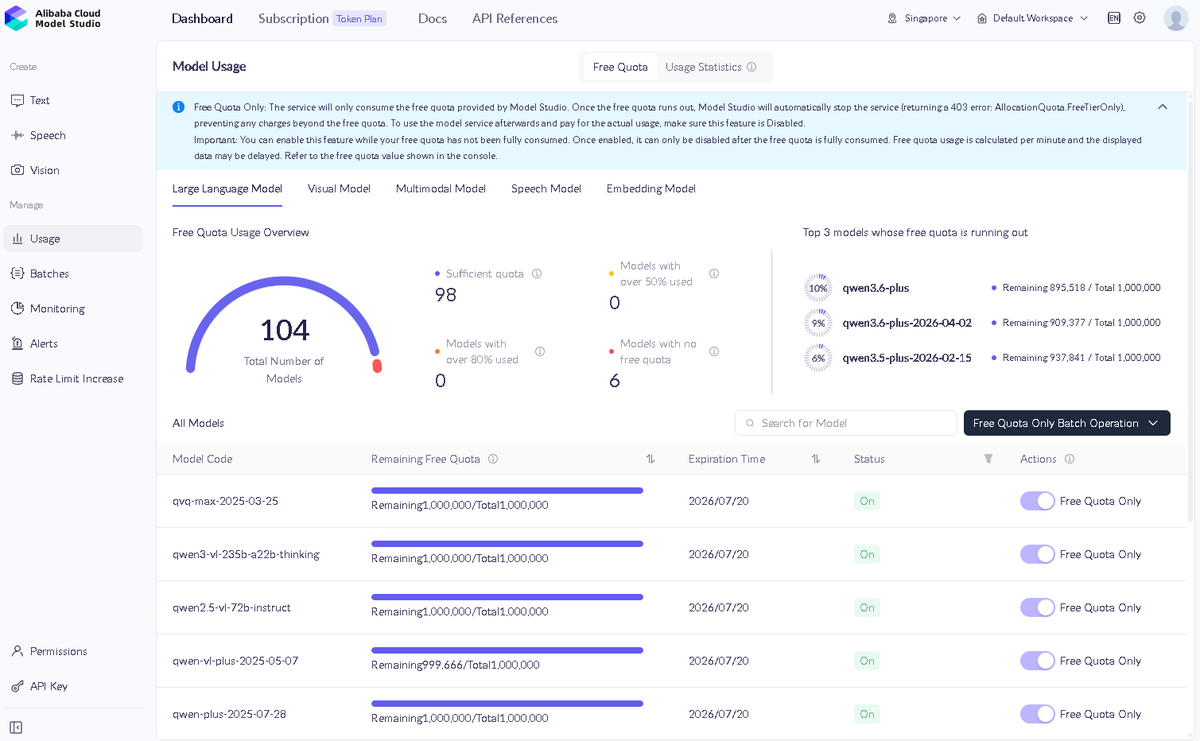The height and width of the screenshot is (741, 1200).
Task: Click the Vision camera icon in sidebar
Action: click(x=17, y=170)
